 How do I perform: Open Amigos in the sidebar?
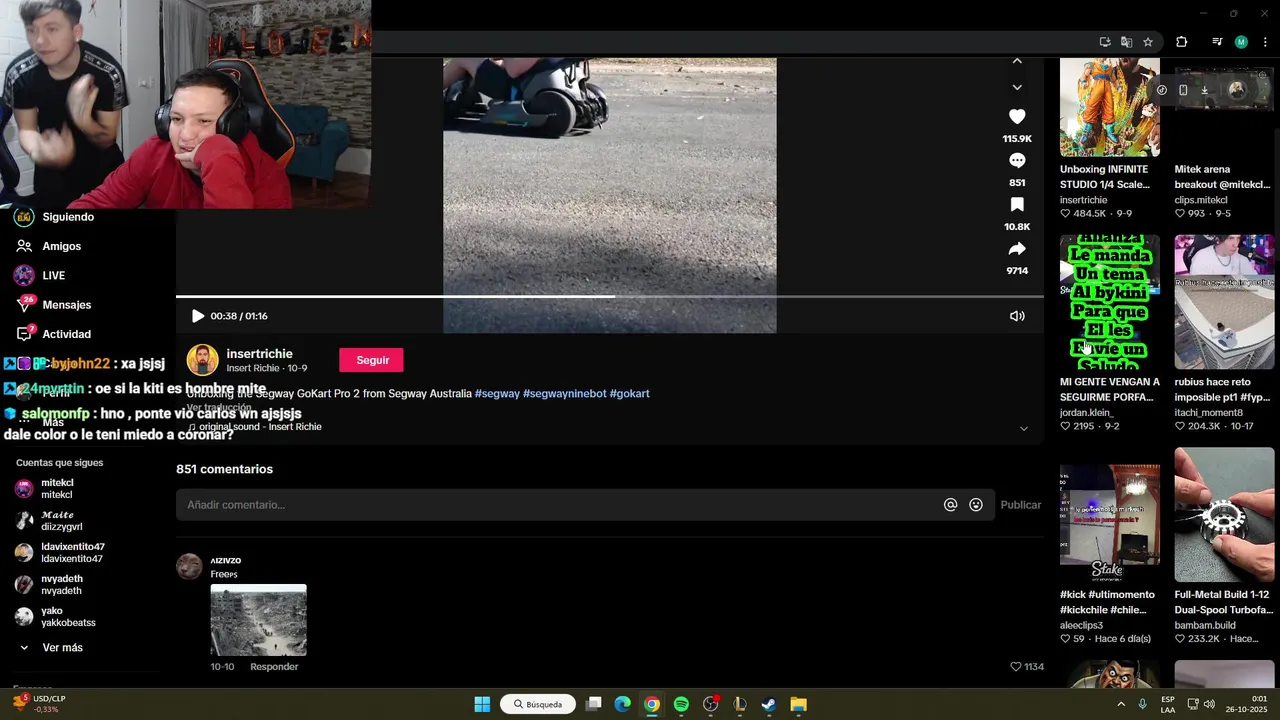pyautogui.click(x=61, y=246)
